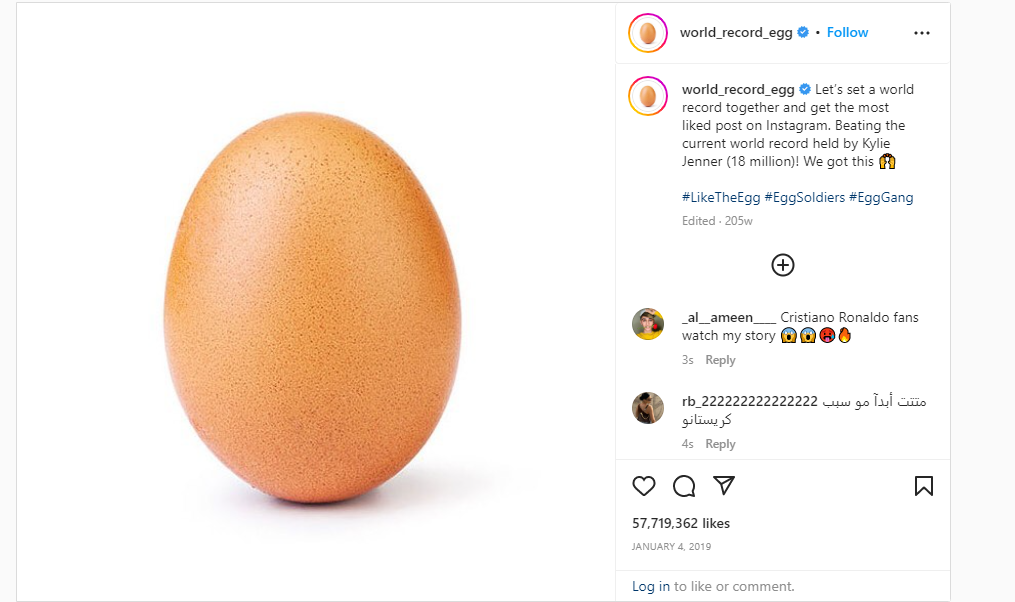View the 57,719,362 likes list

681,523
